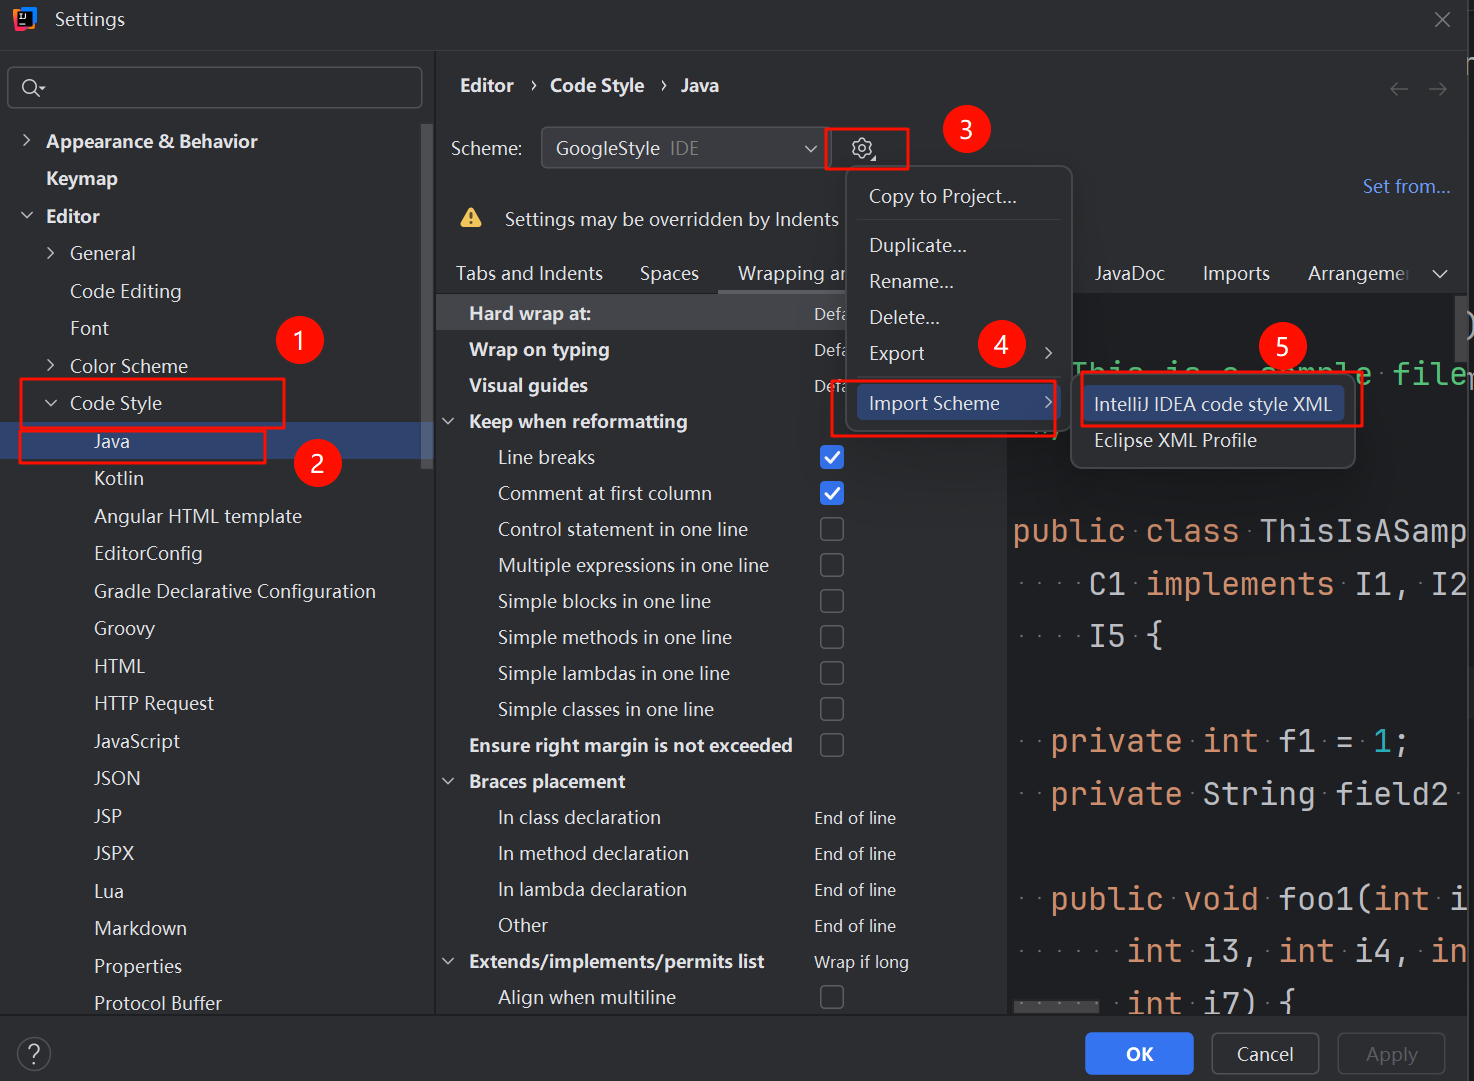The width and height of the screenshot is (1474, 1081).
Task: Click the scheme gear icon
Action: point(862,149)
